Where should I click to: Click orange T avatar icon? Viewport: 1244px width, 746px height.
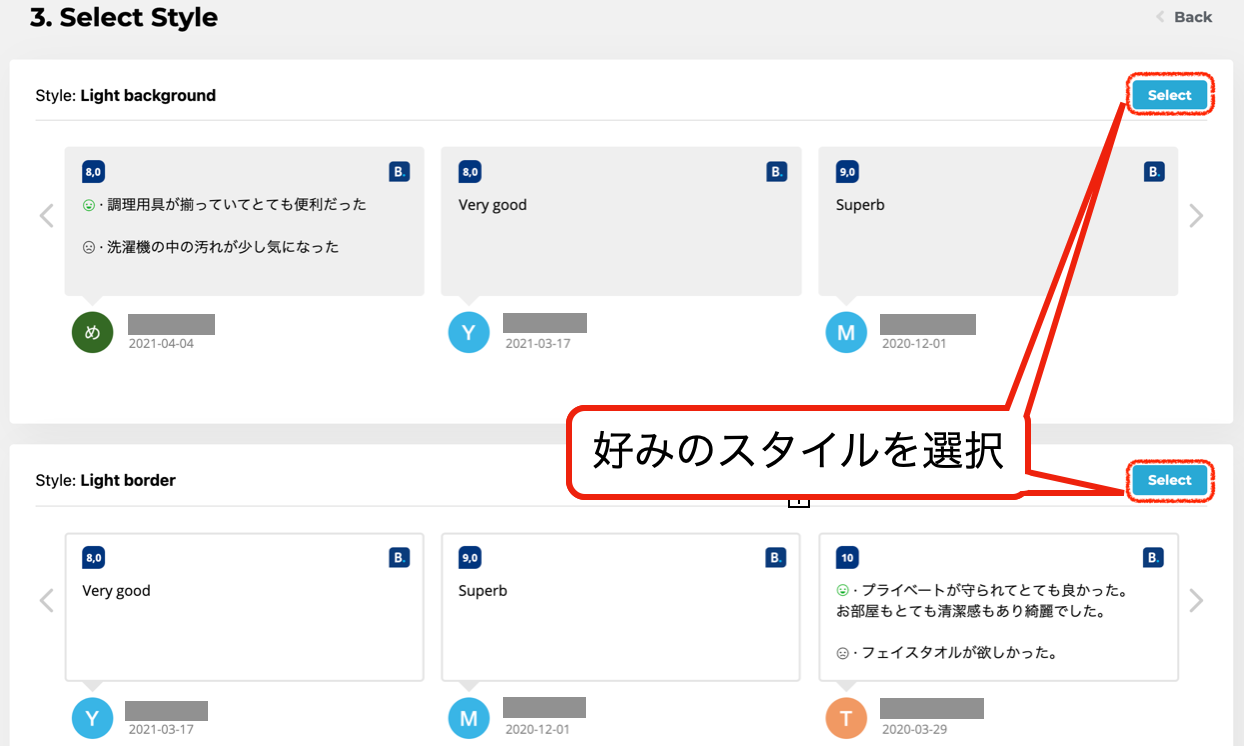pos(846,718)
